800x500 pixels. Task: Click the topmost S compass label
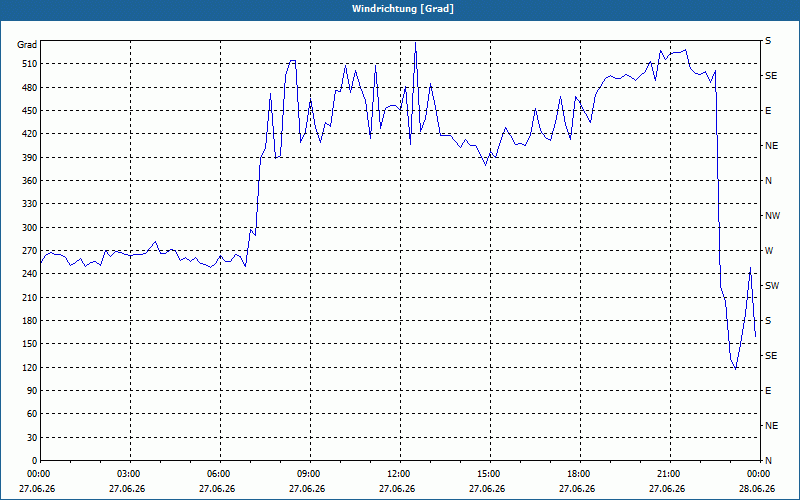point(768,41)
